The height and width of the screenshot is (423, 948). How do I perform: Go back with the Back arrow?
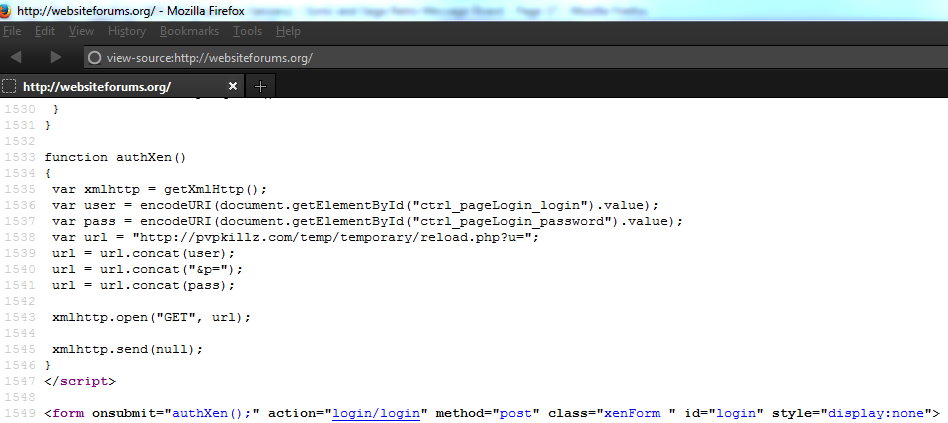pyautogui.click(x=16, y=57)
